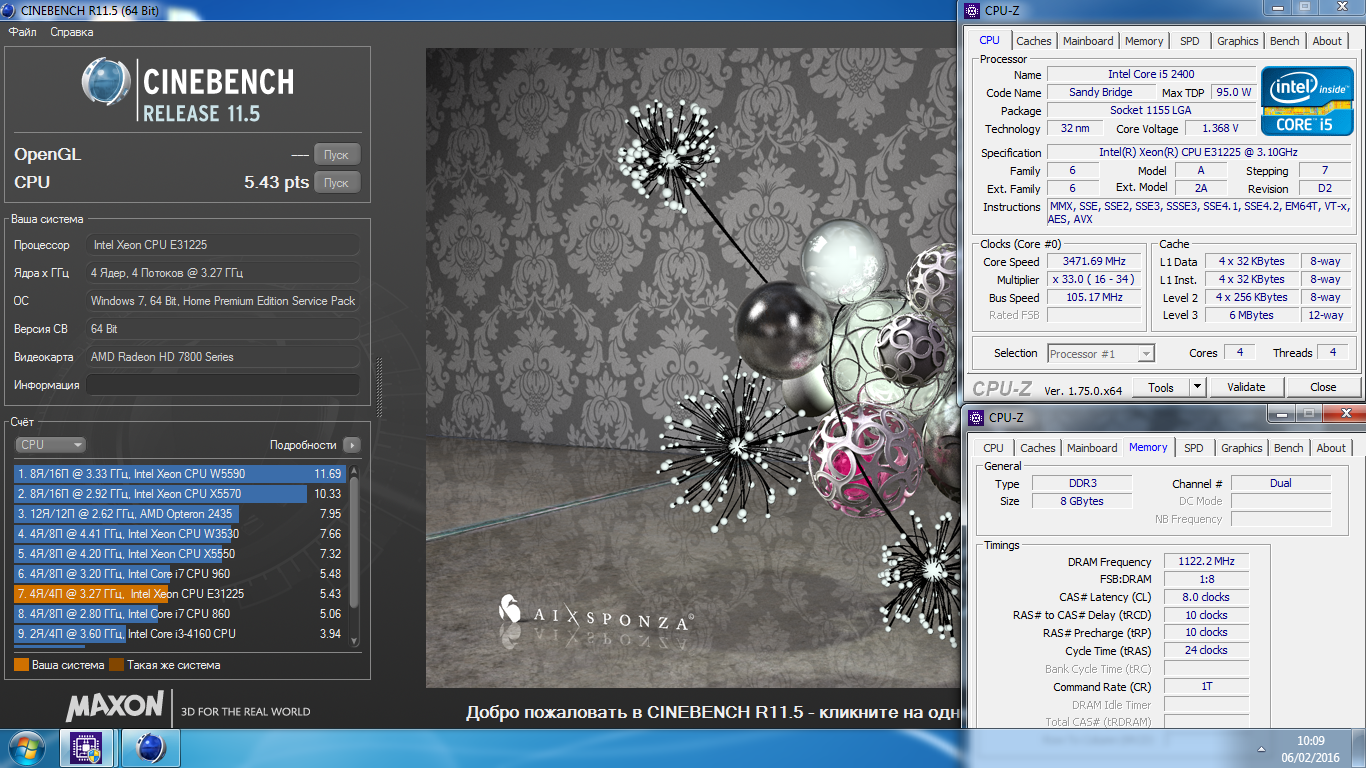The image size is (1366, 768).
Task: Open Bench tab in lower CPU-Z window
Action: (x=1289, y=448)
